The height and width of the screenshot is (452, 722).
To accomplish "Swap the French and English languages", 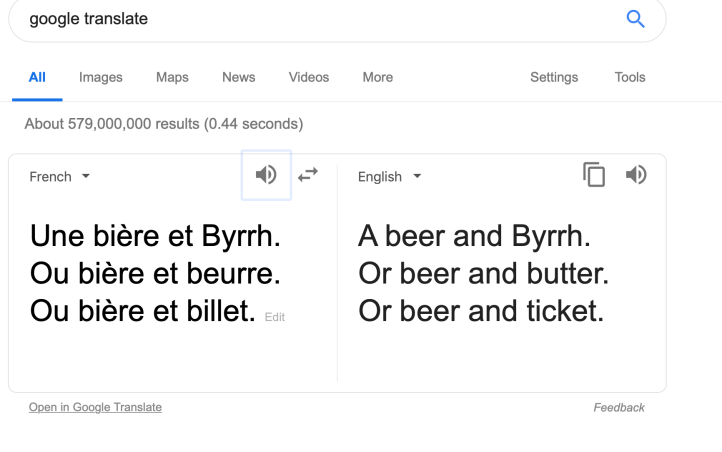I will (x=308, y=175).
